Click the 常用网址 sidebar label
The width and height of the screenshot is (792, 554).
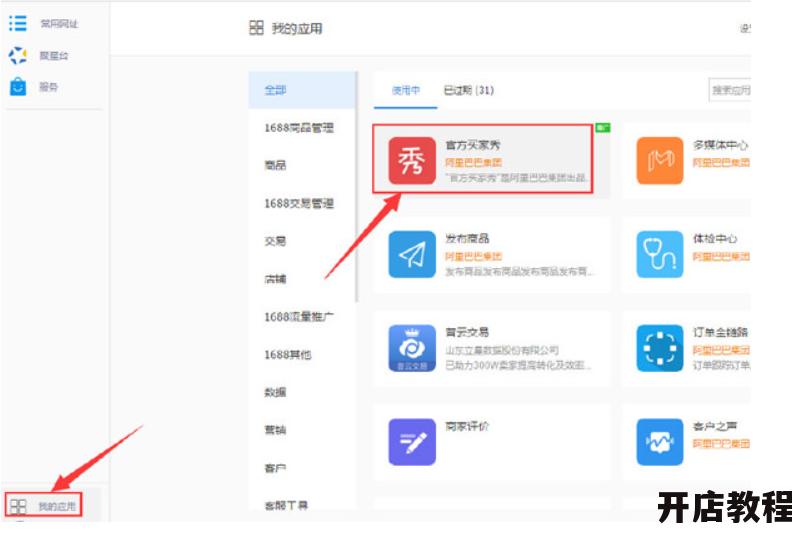coord(59,24)
